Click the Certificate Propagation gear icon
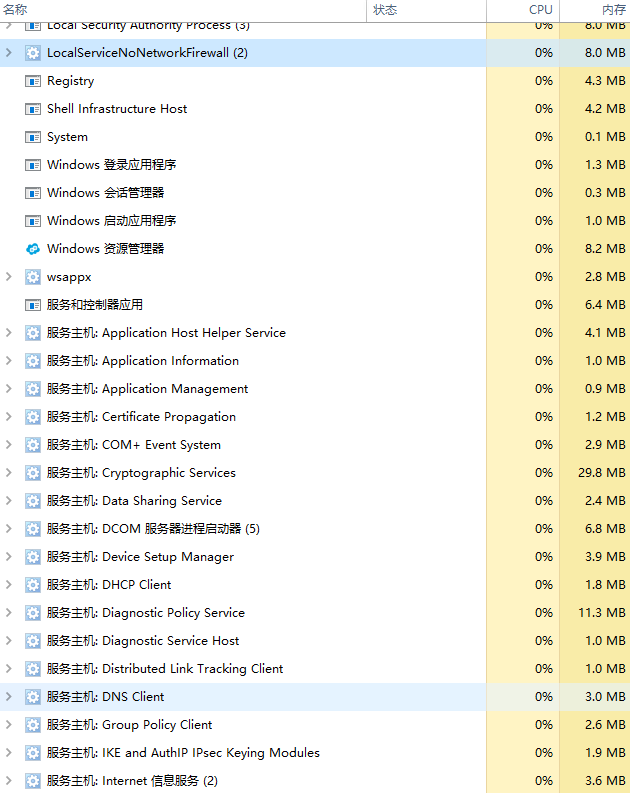630x793 pixels. pyautogui.click(x=33, y=417)
